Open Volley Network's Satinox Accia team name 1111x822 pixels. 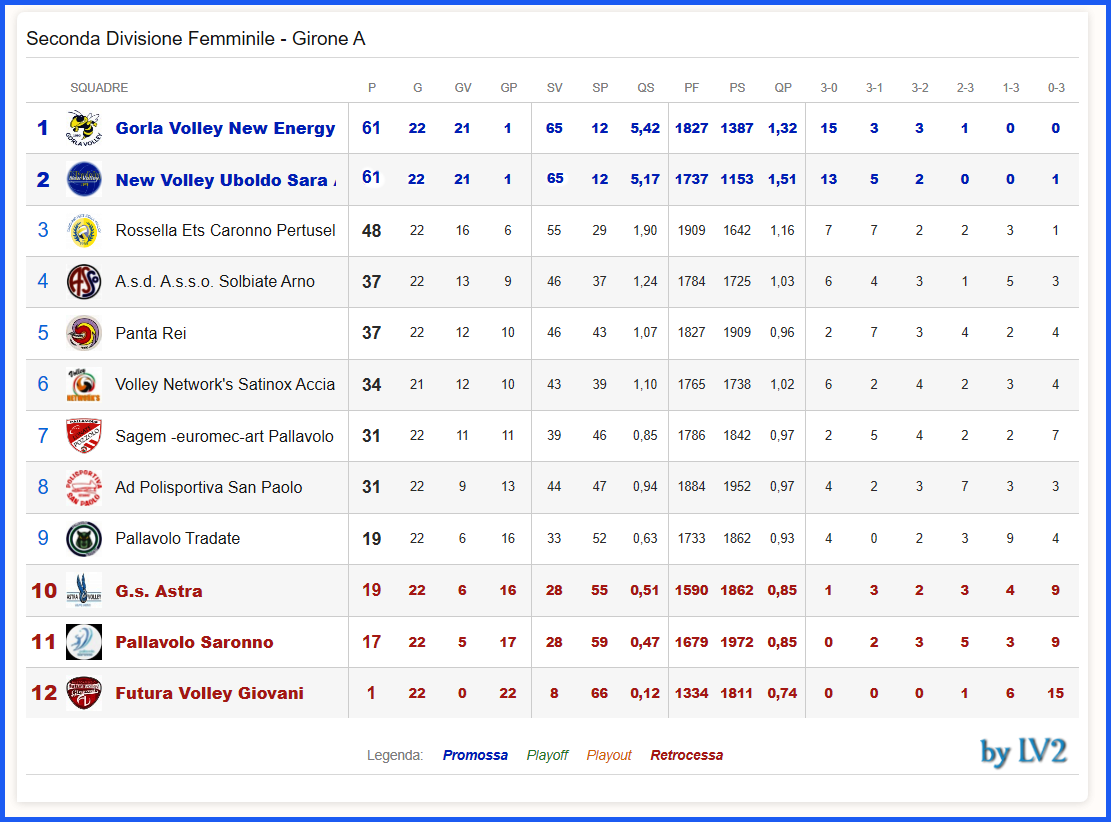225,384
